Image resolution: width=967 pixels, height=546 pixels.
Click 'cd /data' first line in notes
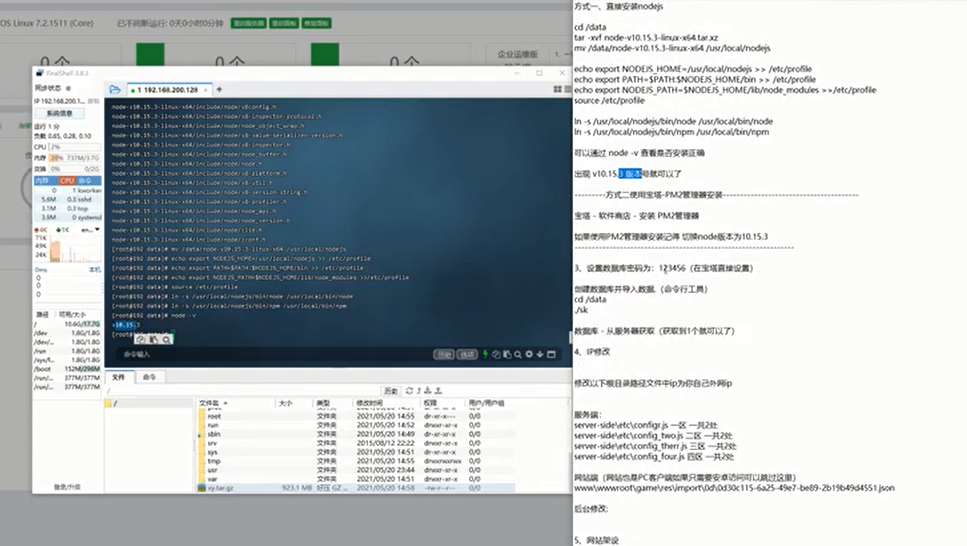click(x=590, y=27)
